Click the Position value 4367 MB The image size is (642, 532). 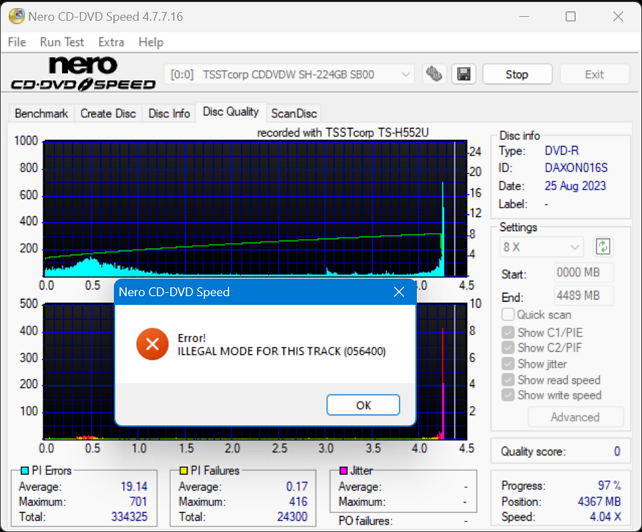(599, 502)
